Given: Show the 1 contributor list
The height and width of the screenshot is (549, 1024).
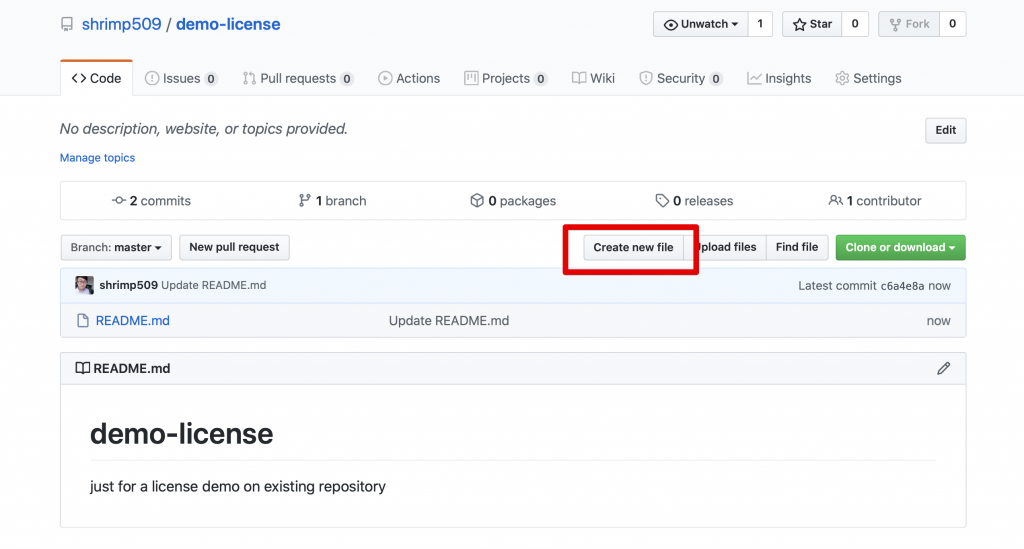Looking at the screenshot, I should [x=875, y=201].
